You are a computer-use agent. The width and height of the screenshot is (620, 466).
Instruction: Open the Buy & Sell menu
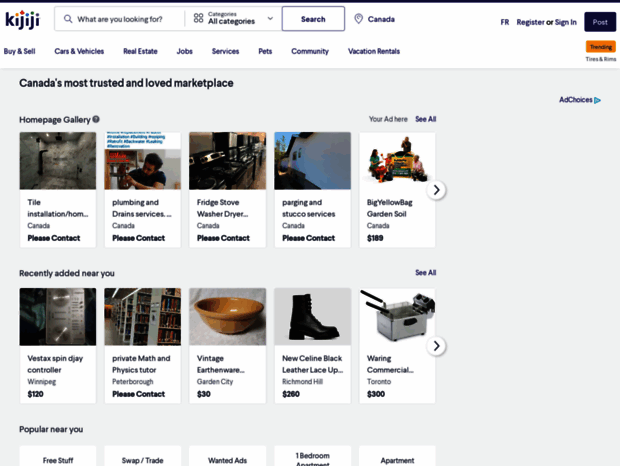coord(19,51)
